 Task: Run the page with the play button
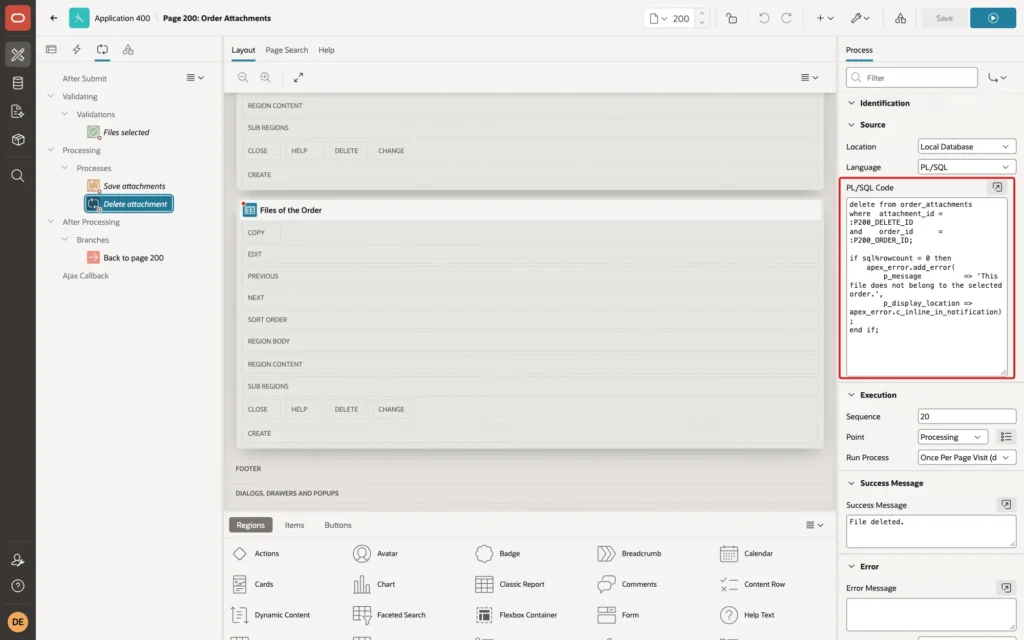tap(993, 18)
